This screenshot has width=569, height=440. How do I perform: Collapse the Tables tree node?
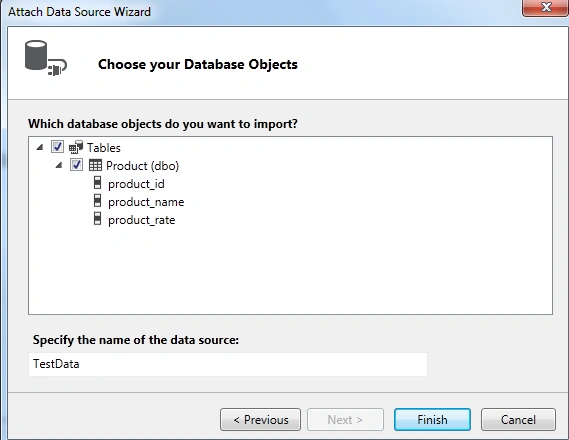click(40, 147)
